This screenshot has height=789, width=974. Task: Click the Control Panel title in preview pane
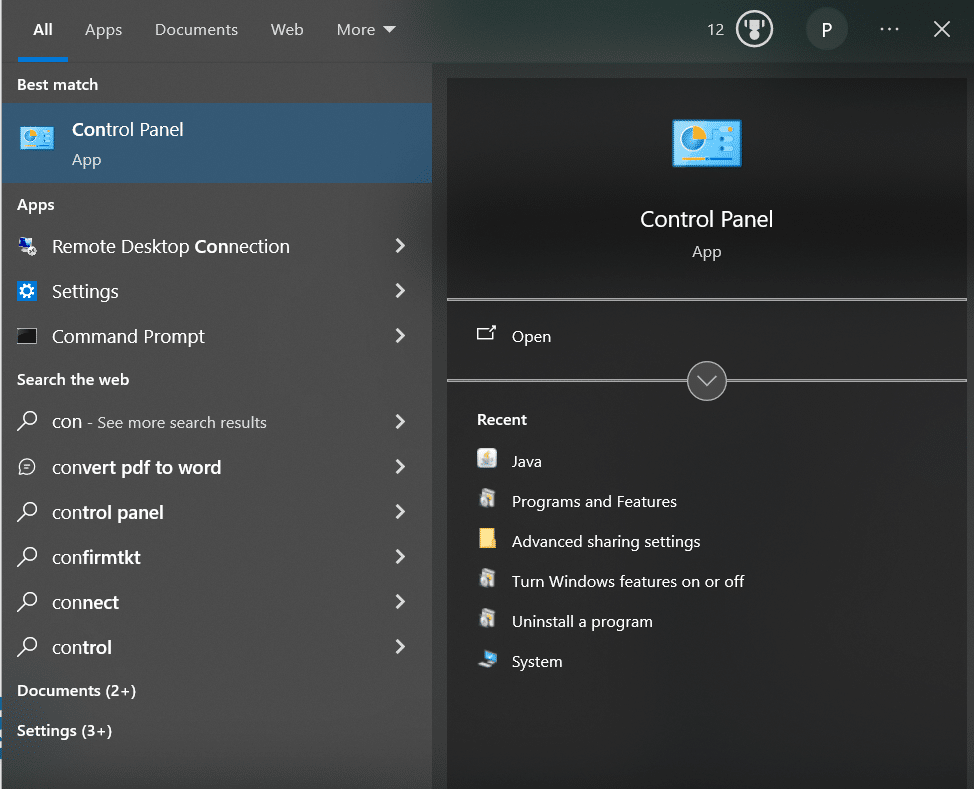point(706,219)
